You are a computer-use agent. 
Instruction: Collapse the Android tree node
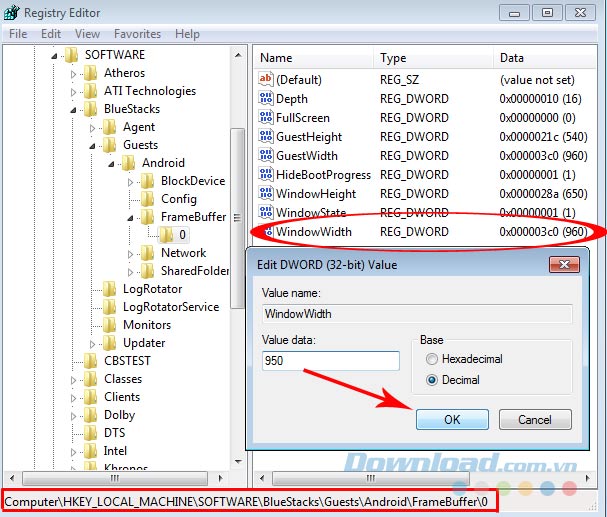coord(111,164)
